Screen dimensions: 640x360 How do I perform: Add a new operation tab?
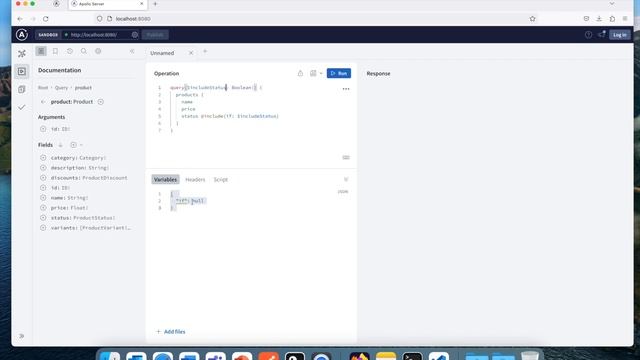(x=205, y=52)
